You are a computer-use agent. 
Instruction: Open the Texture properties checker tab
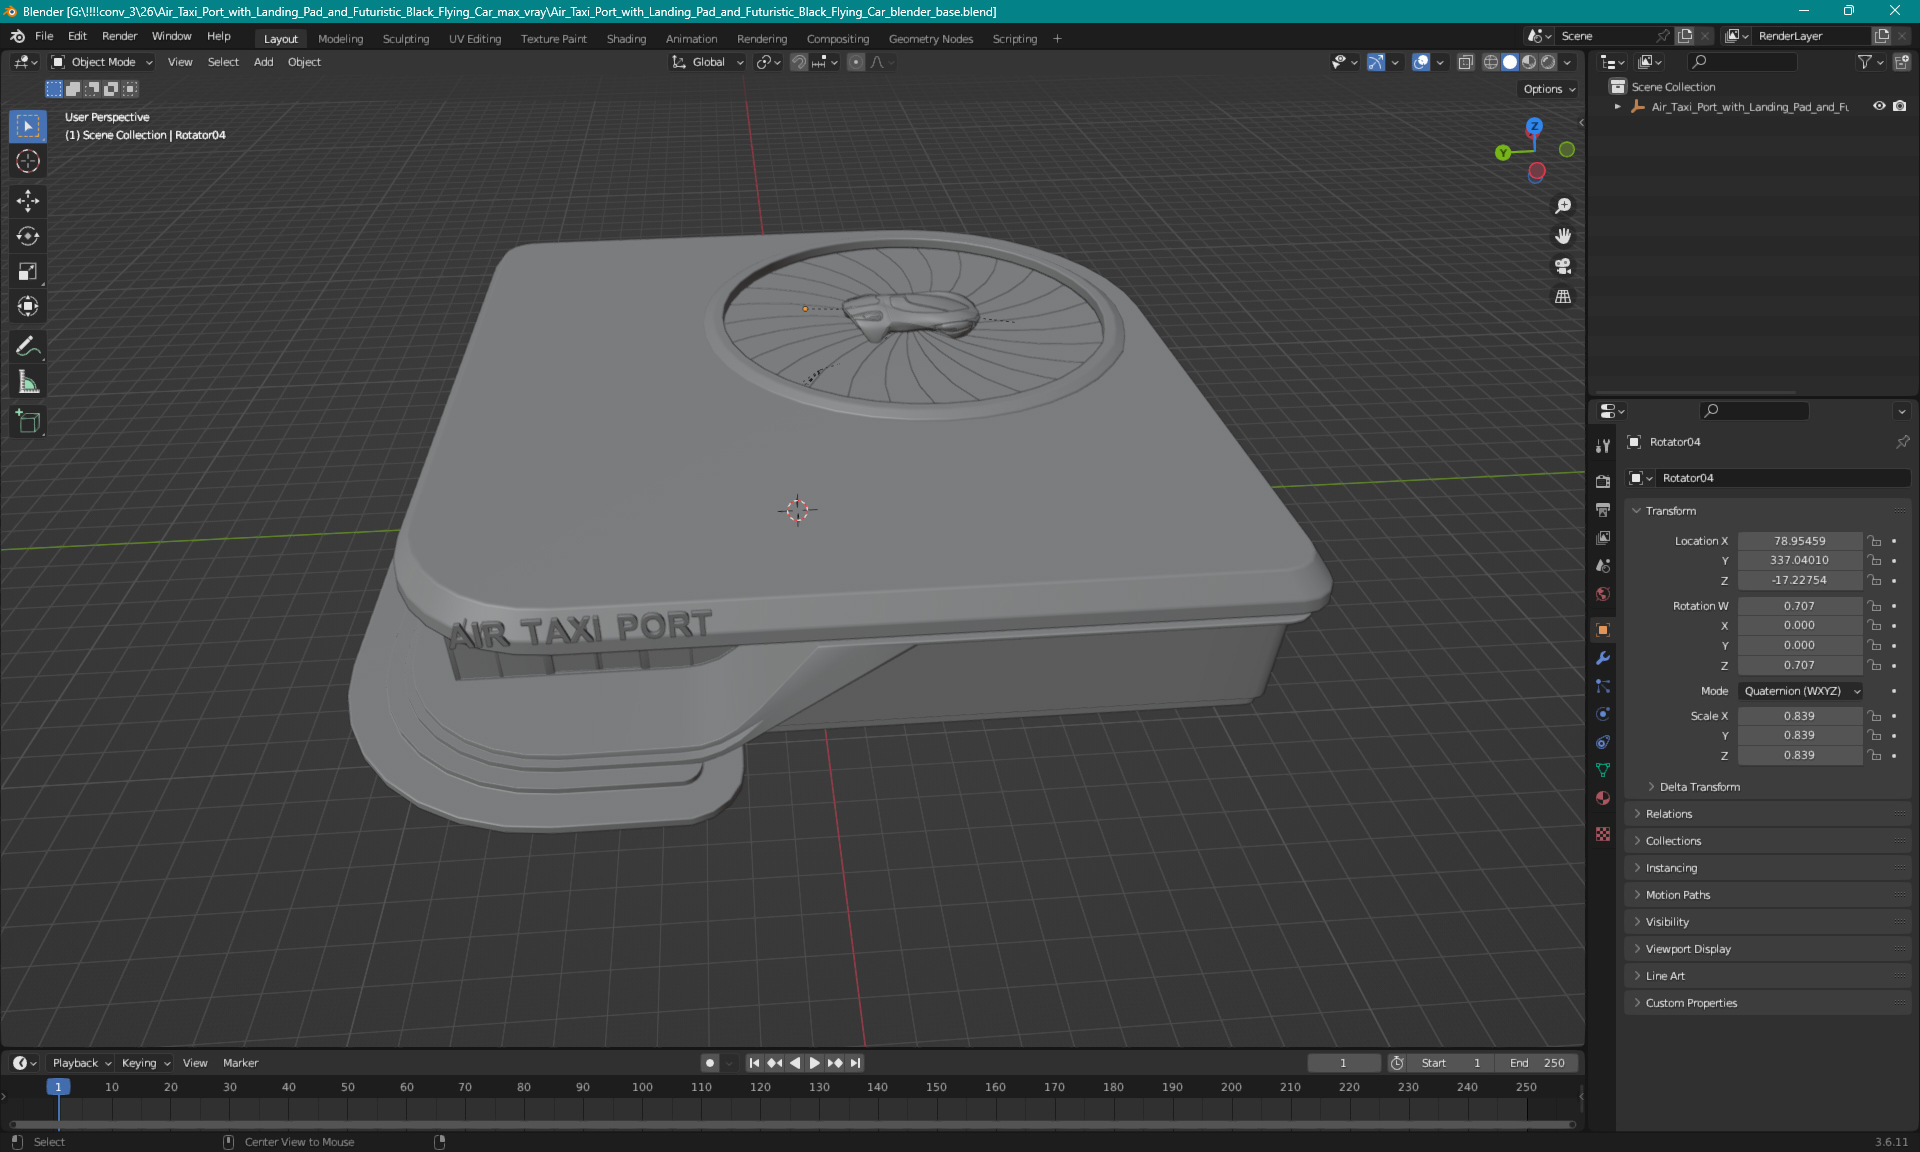click(1603, 834)
